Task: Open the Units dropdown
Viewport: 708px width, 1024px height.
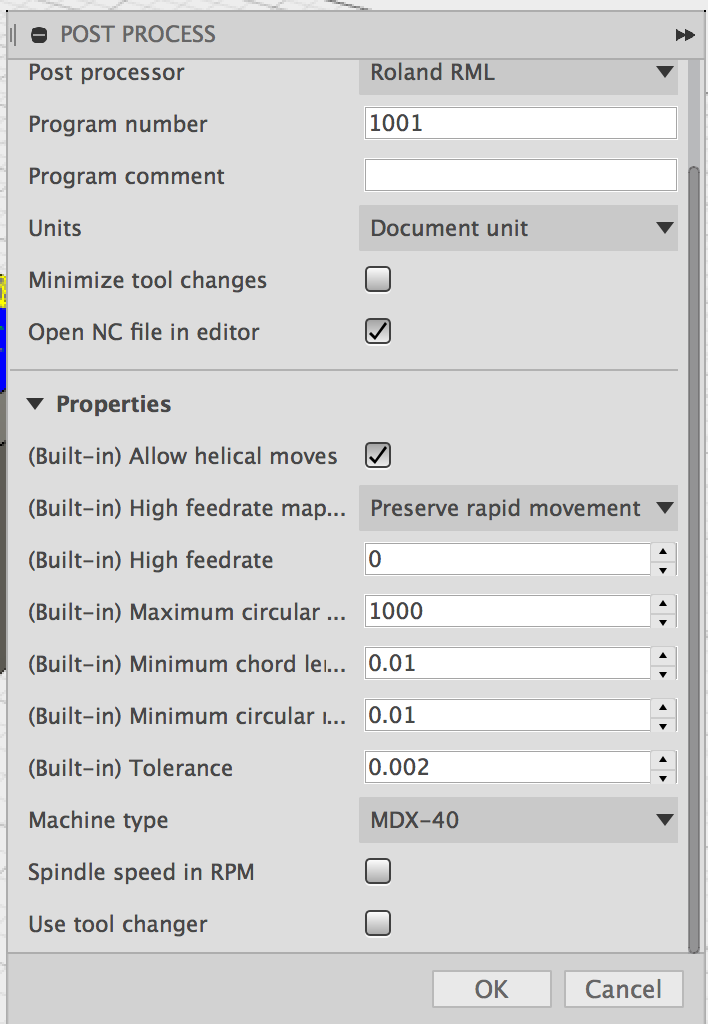Action: click(518, 228)
